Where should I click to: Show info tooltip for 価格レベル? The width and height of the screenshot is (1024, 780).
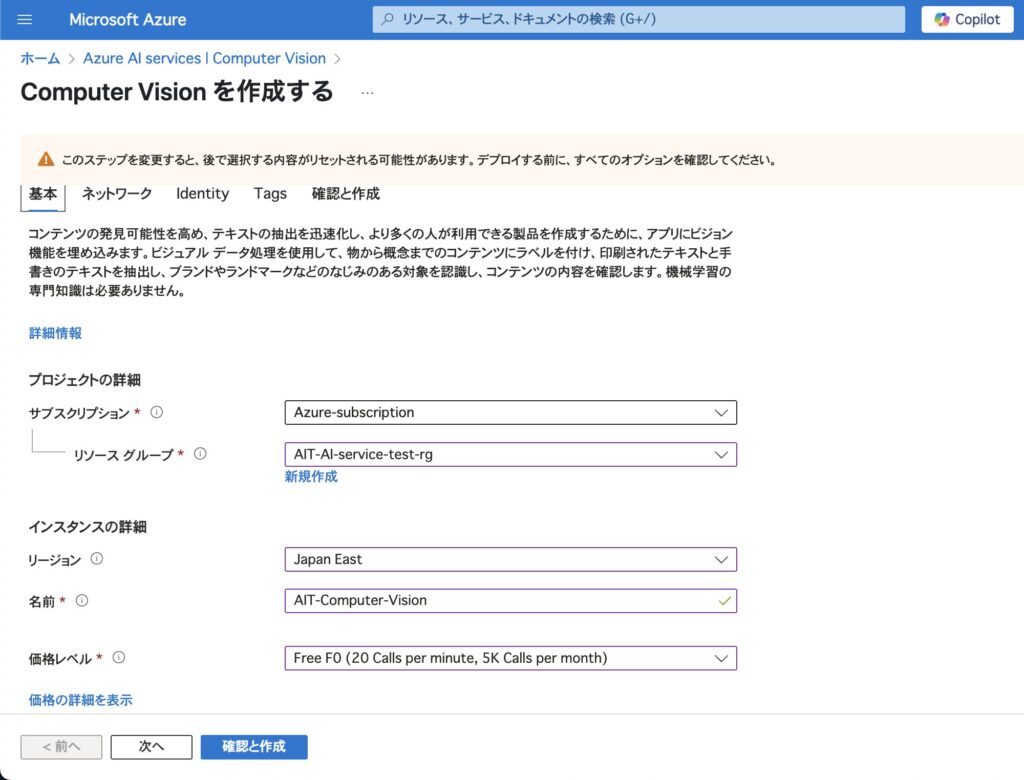tap(119, 658)
